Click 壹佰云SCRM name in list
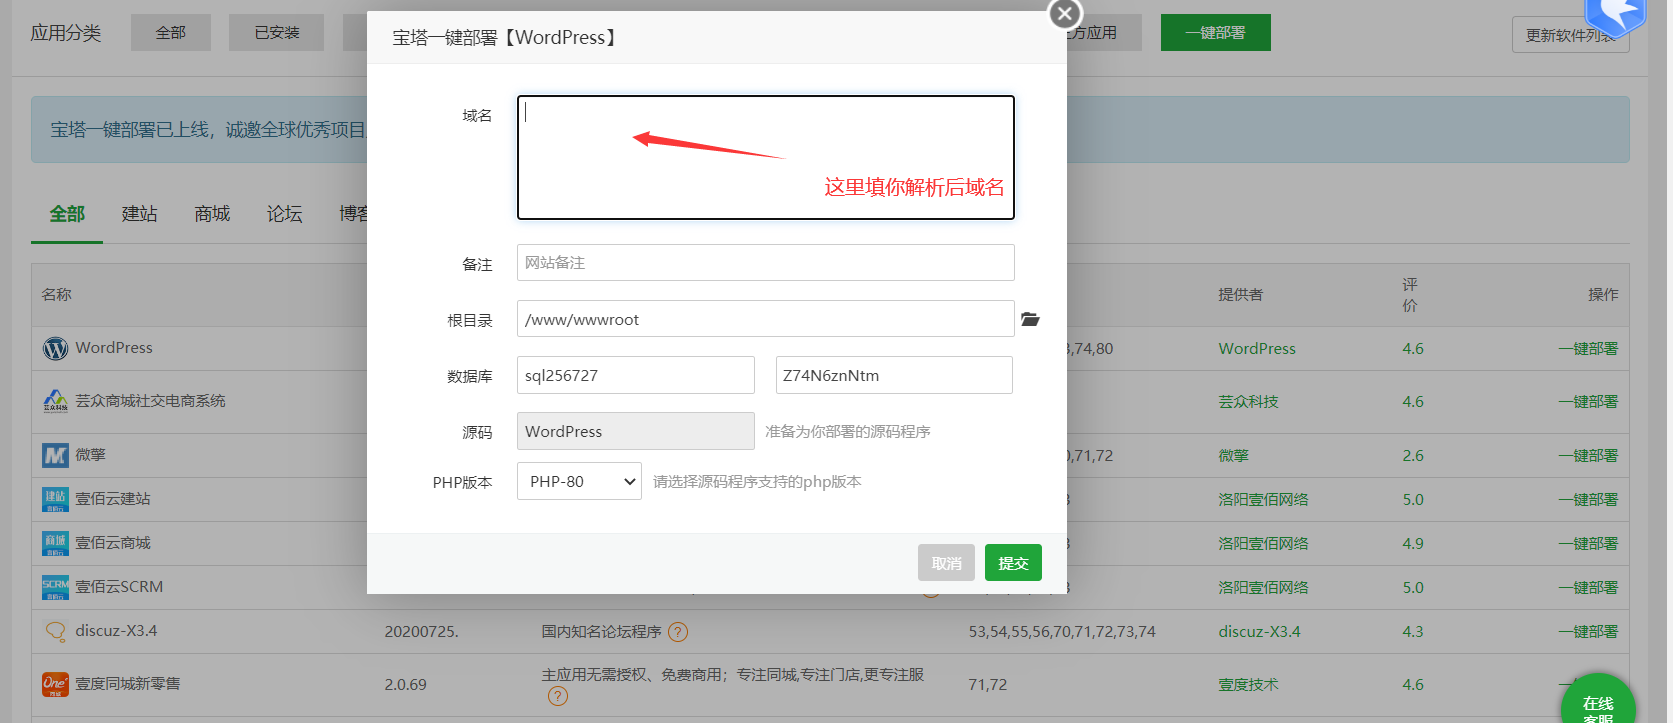 119,587
